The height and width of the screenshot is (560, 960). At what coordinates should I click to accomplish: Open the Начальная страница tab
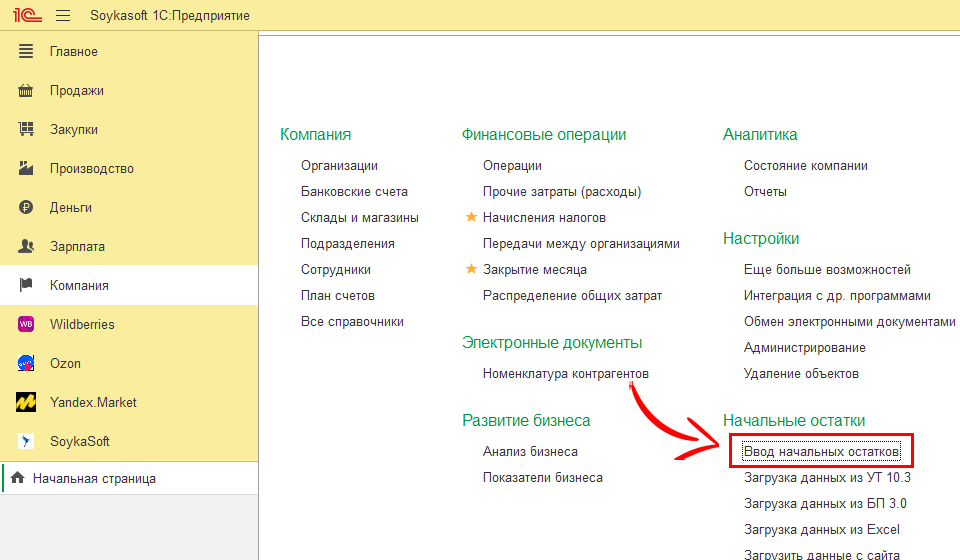[94, 479]
